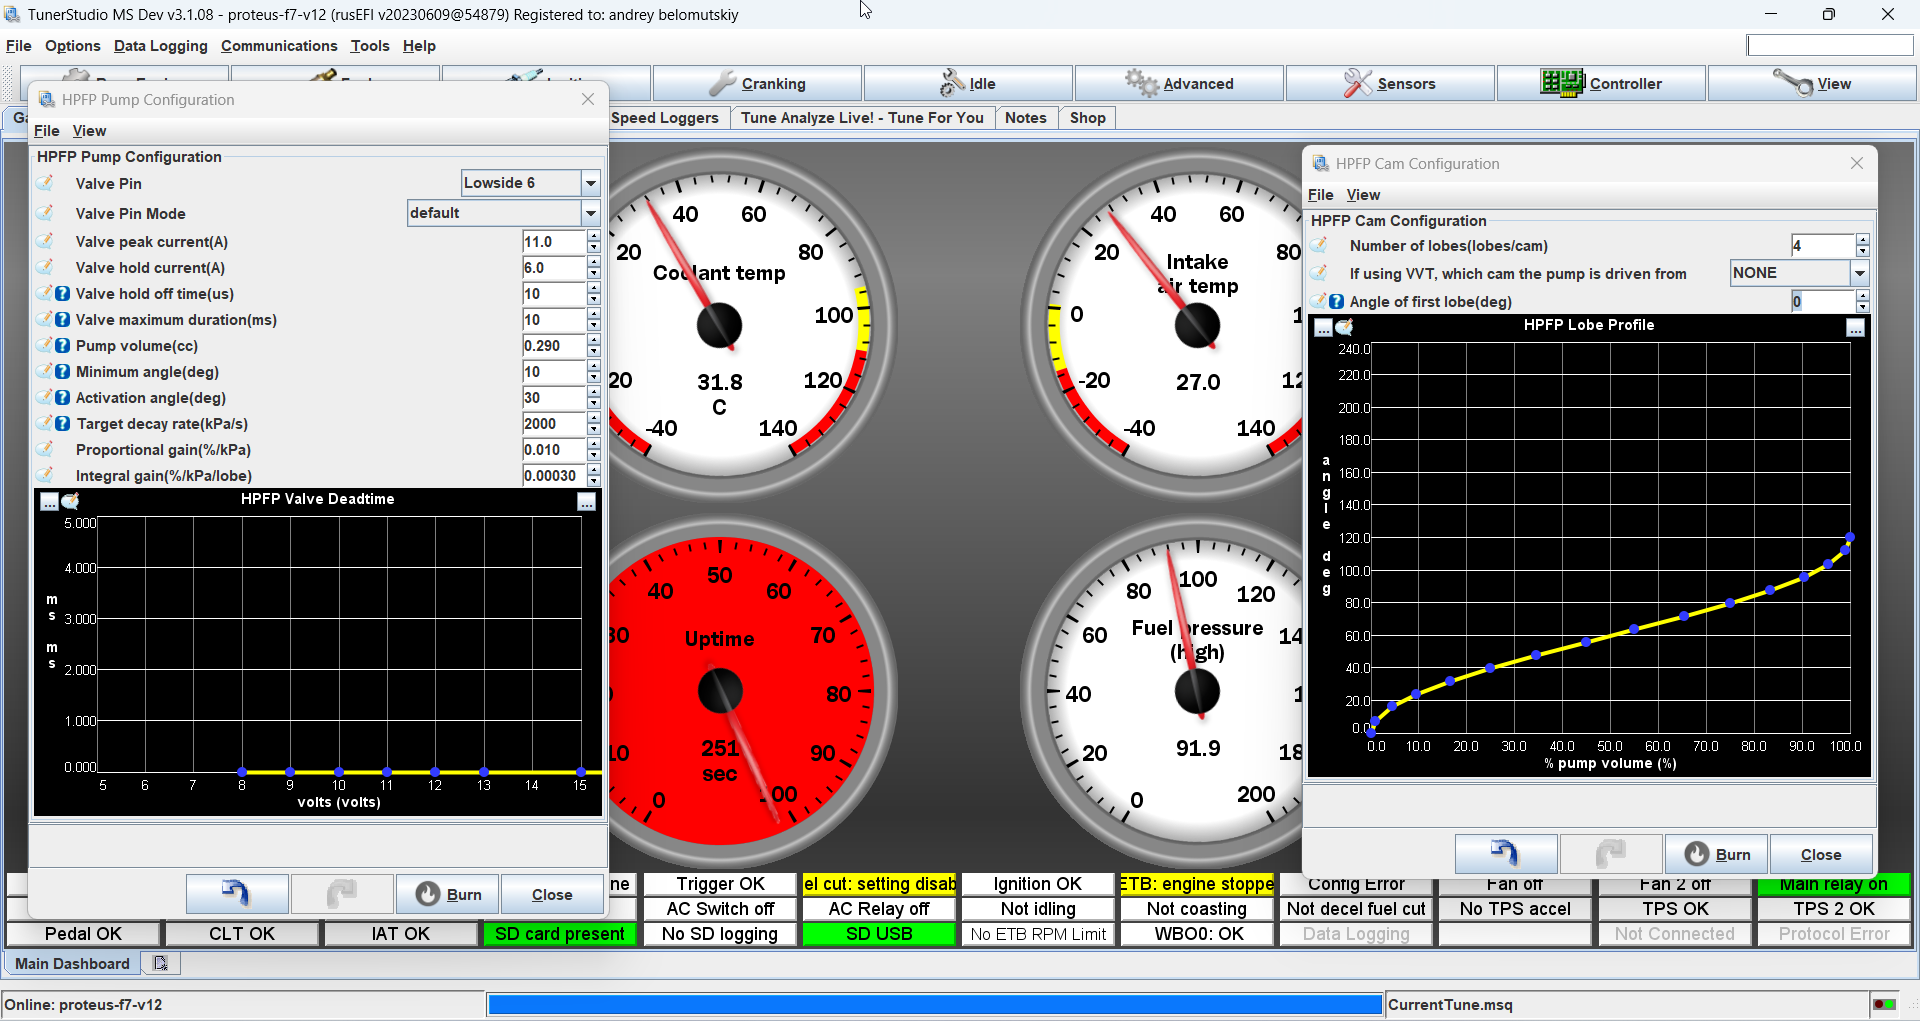Viewport: 1920px width, 1021px height.
Task: Click Burn in HPFP Cam Configuration
Action: pos(1717,854)
